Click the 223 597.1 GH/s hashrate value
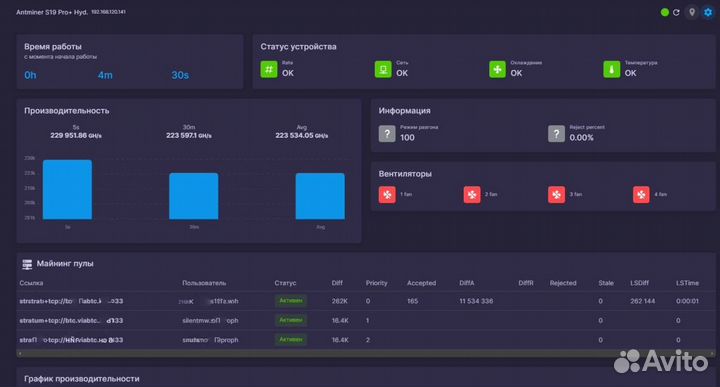Image resolution: width=720 pixels, height=387 pixels. [189, 135]
